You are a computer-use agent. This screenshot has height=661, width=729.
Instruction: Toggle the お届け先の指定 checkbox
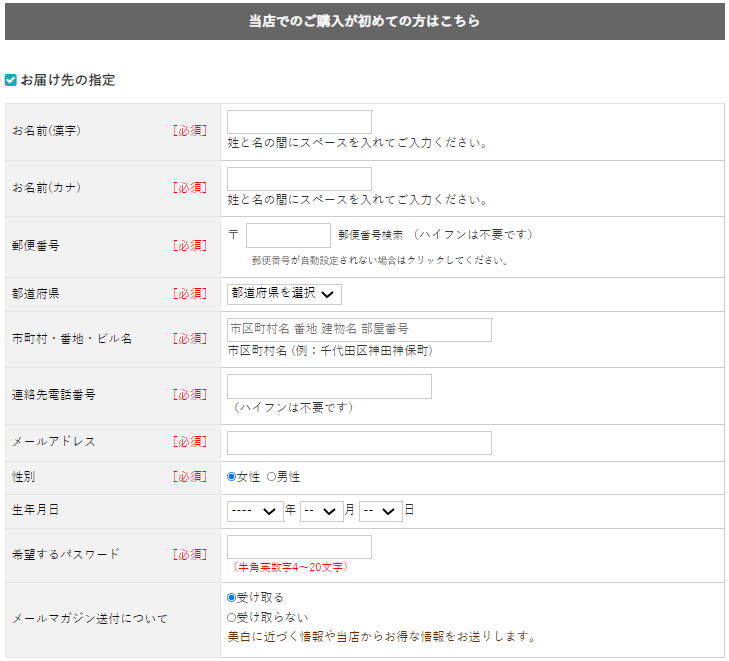tap(11, 80)
